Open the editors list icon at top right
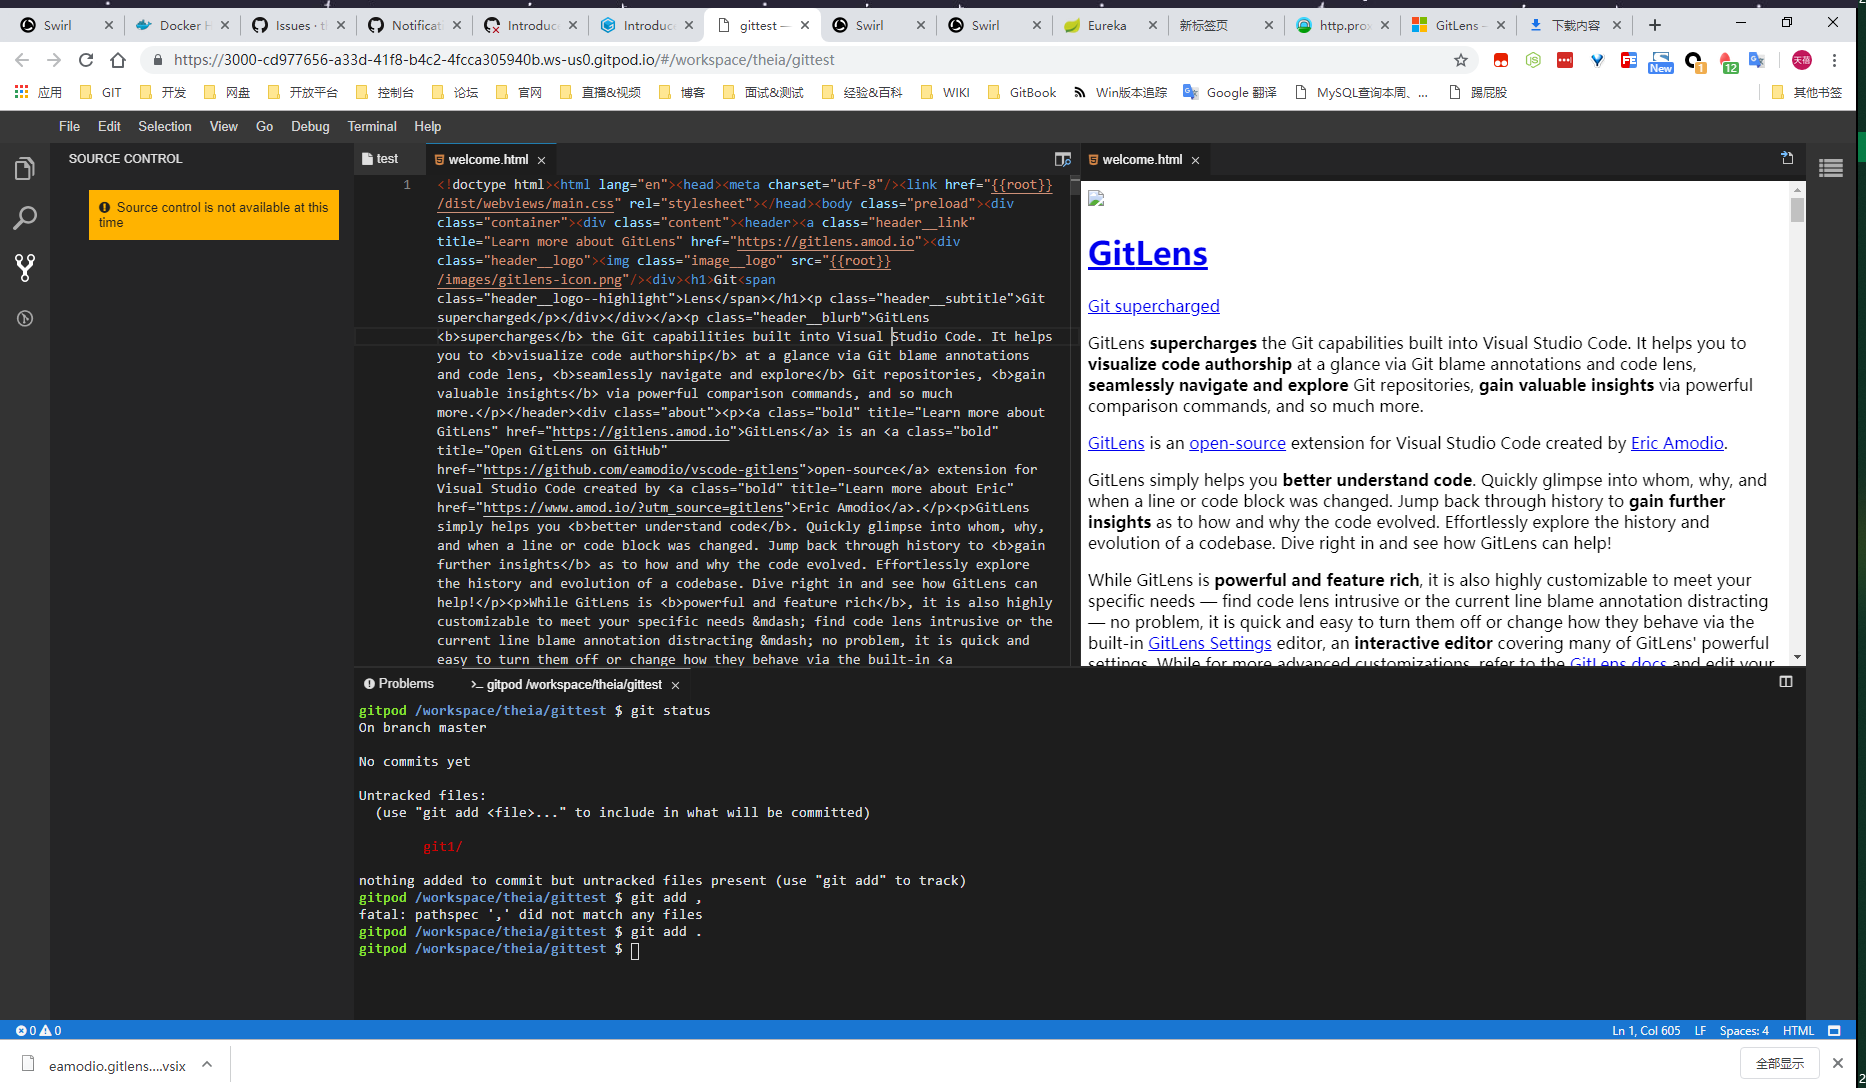This screenshot has height=1088, width=1866. pos(1831,167)
